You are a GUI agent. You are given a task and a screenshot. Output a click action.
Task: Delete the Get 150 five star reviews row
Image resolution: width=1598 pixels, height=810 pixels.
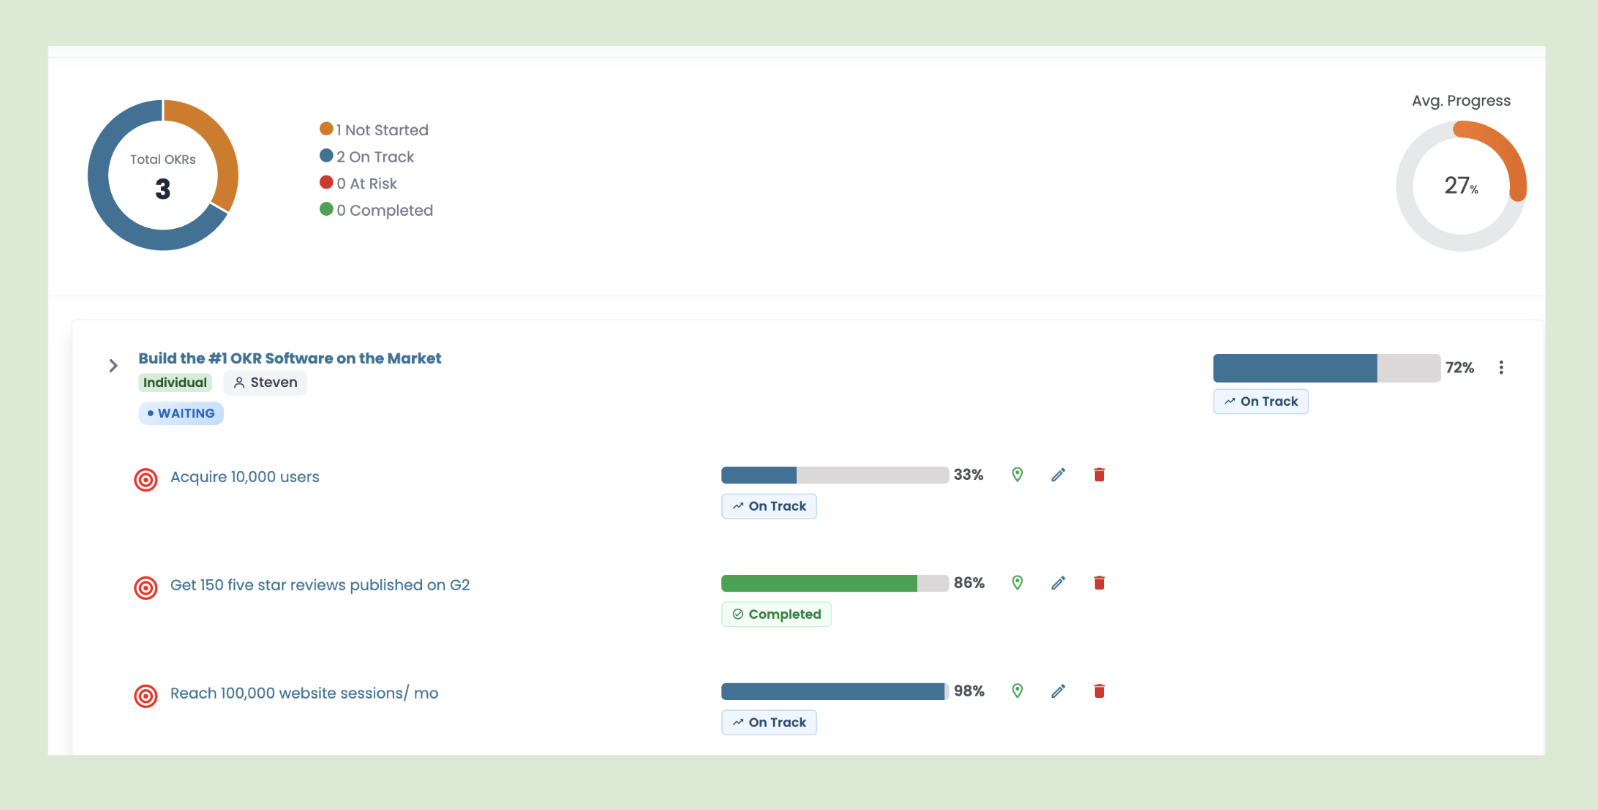click(x=1099, y=583)
